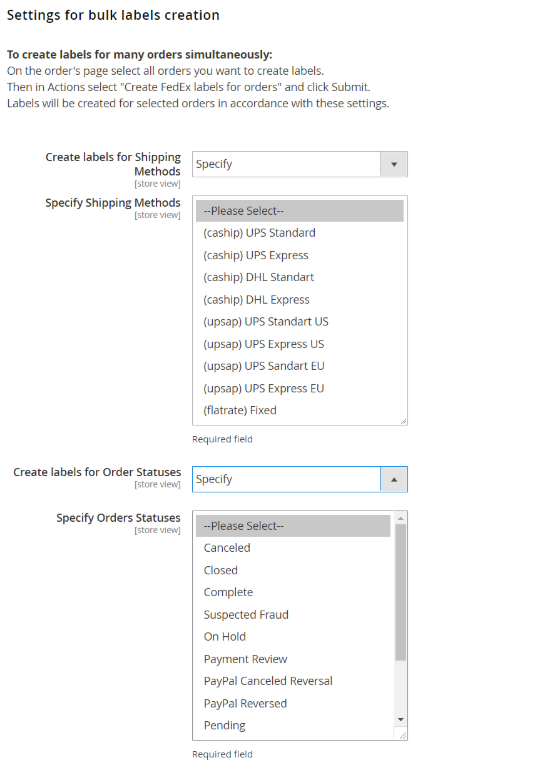Image resolution: width=537 pixels, height=777 pixels.
Task: Select Pending order status
Action: pyautogui.click(x=293, y=725)
